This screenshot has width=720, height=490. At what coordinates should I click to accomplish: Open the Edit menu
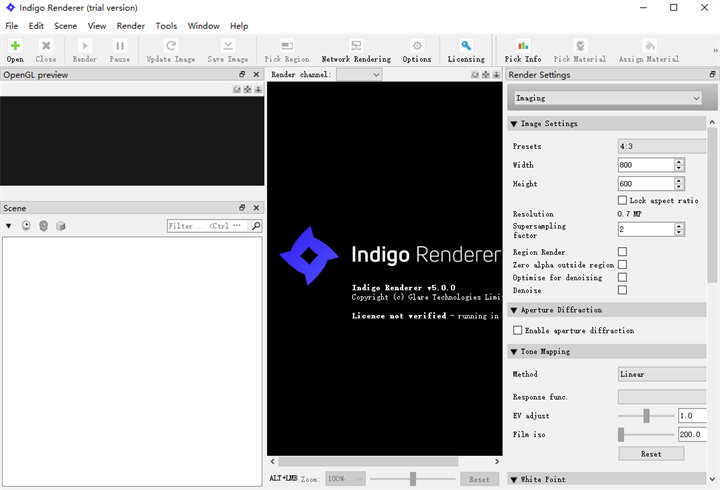[36, 26]
